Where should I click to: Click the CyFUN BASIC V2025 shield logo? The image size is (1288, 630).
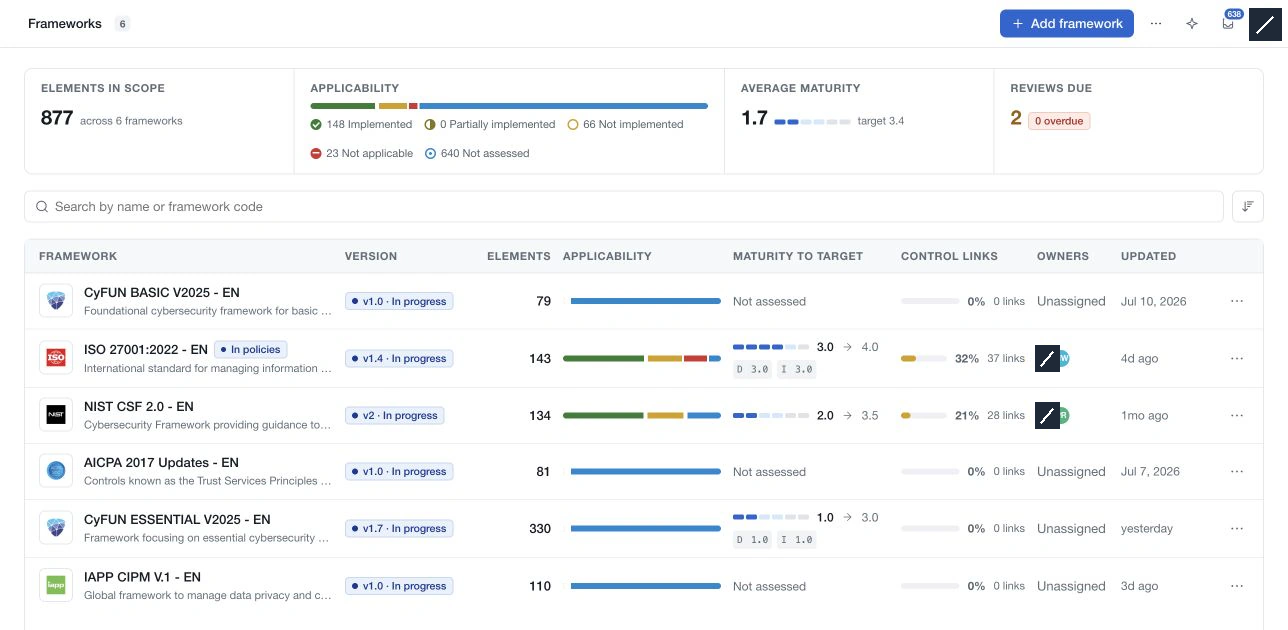click(56, 301)
